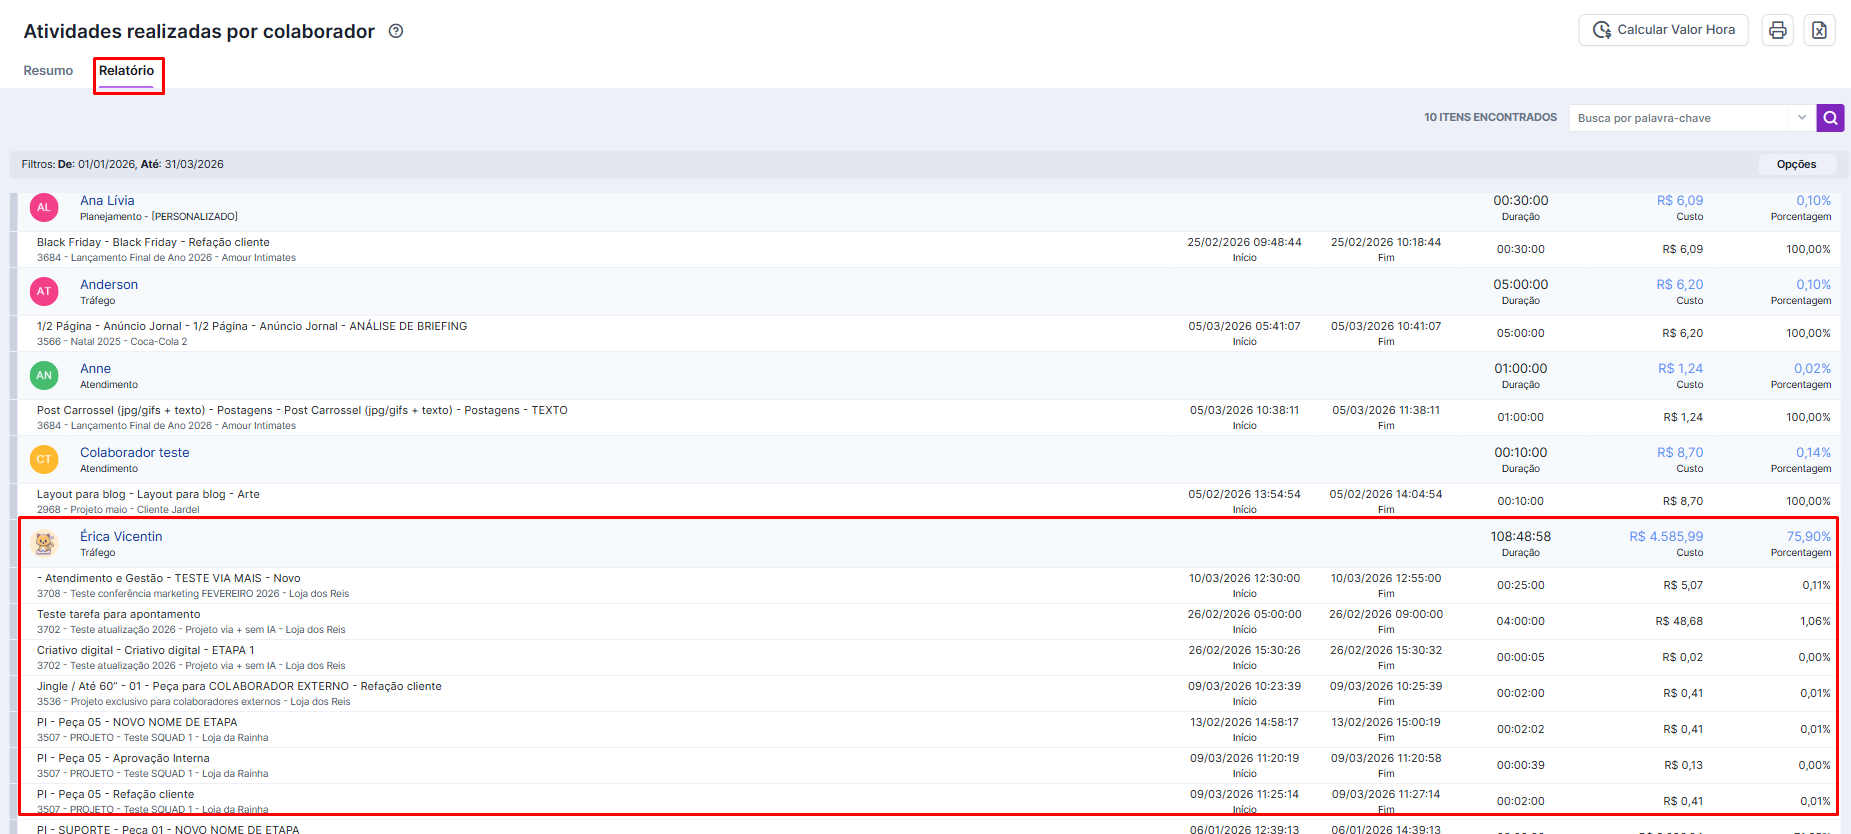Screen dimensions: 1851x834
Task: Click Anne's green AN avatar
Action: click(x=44, y=376)
